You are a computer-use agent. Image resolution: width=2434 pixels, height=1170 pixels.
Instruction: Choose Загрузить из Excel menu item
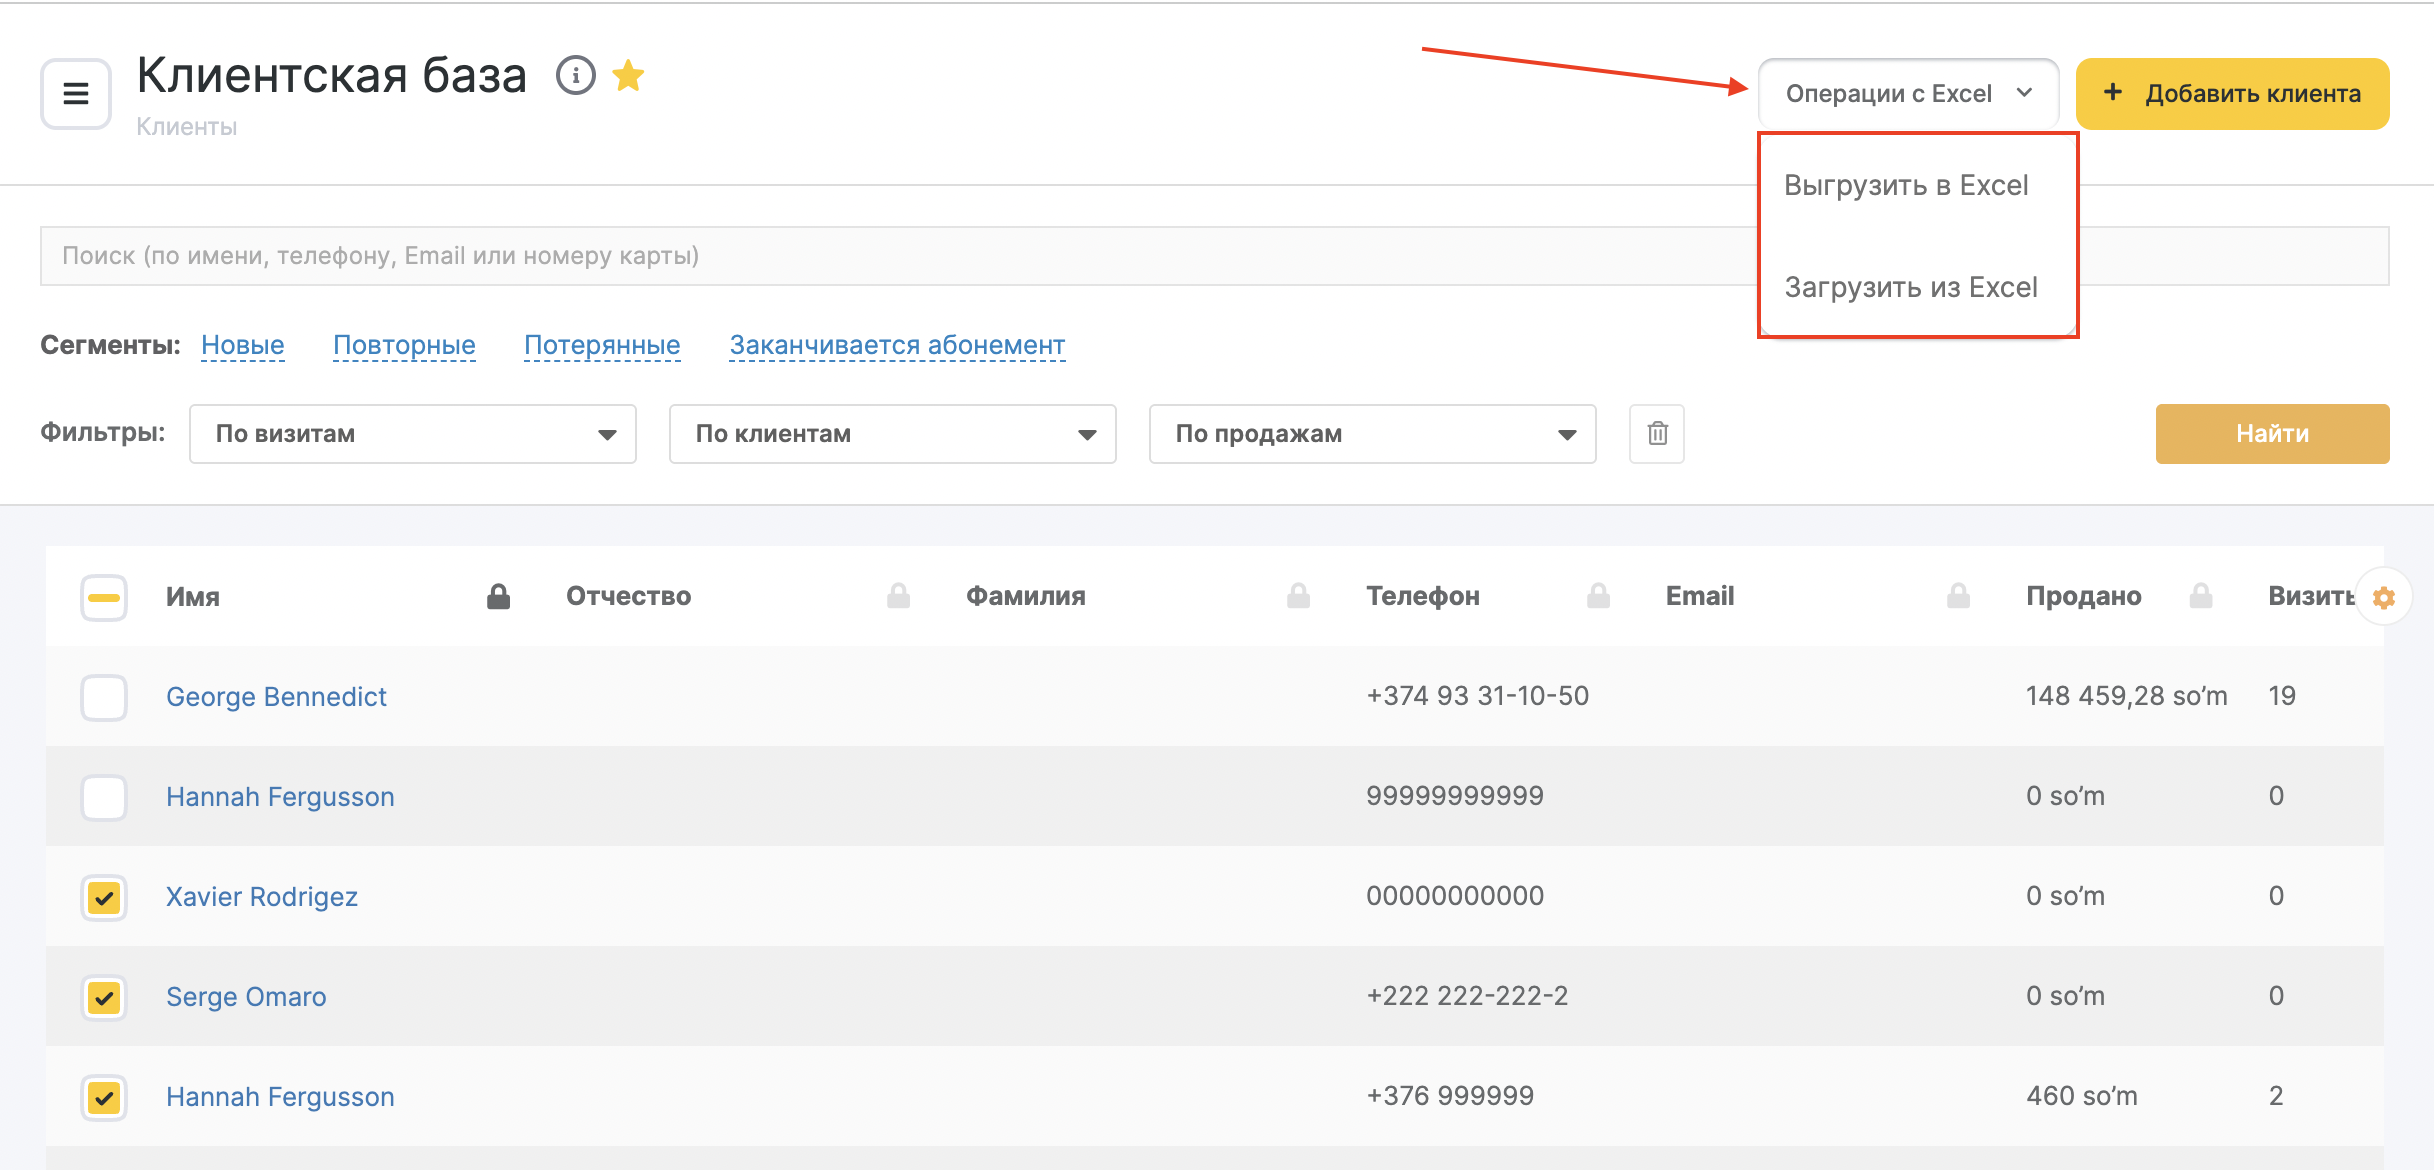point(1910,288)
